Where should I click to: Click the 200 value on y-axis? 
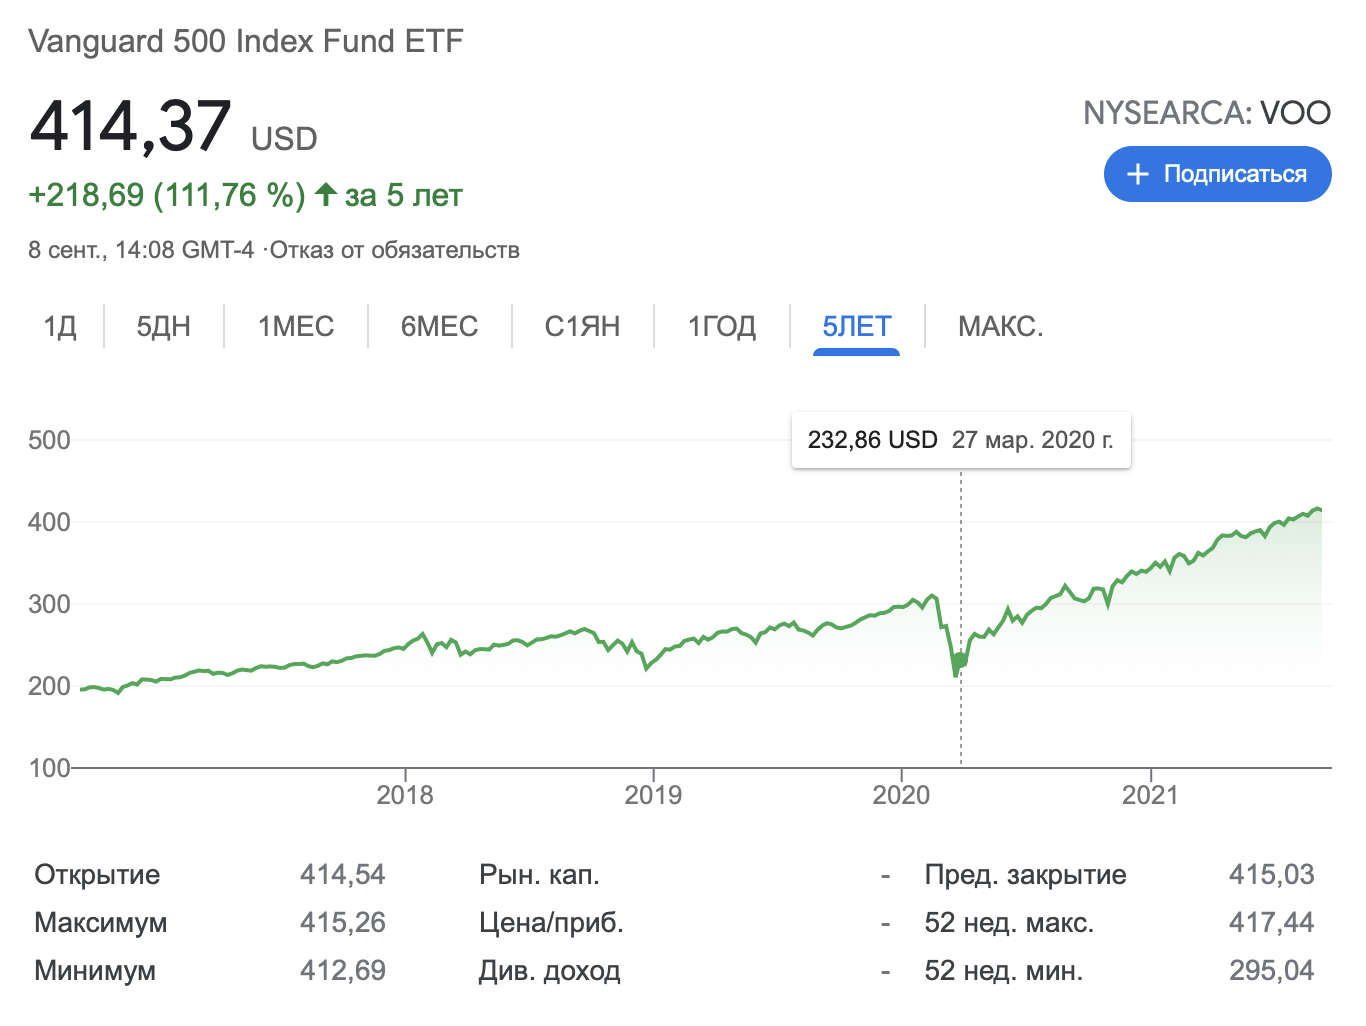49,686
